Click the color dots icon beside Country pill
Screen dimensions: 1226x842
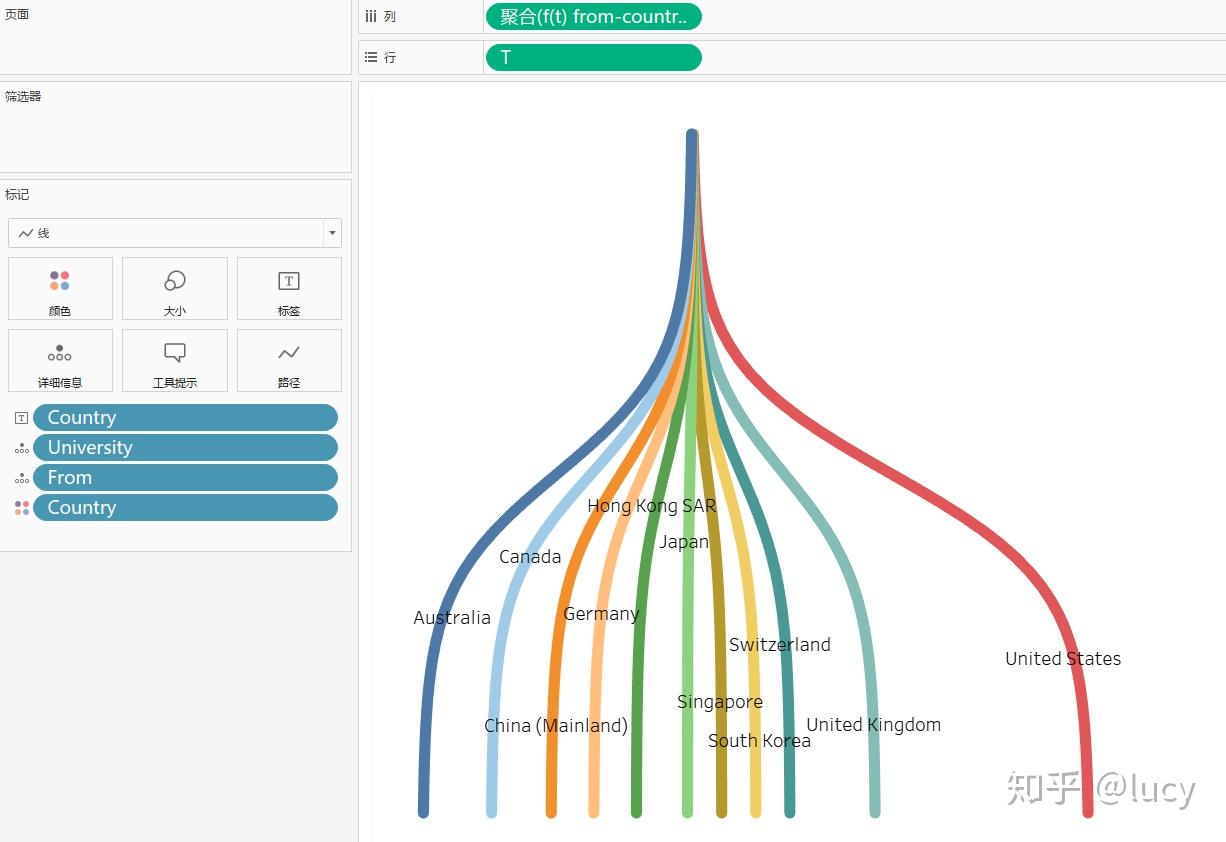click(22, 508)
